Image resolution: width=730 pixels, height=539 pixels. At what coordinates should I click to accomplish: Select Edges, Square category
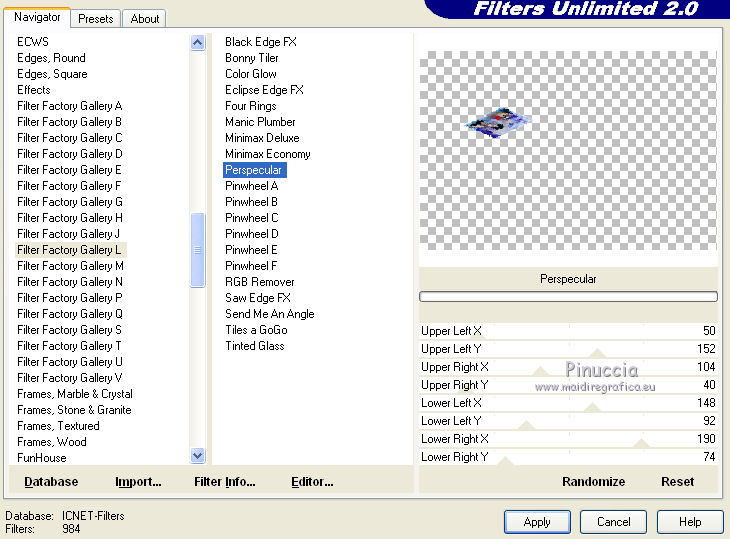52,74
